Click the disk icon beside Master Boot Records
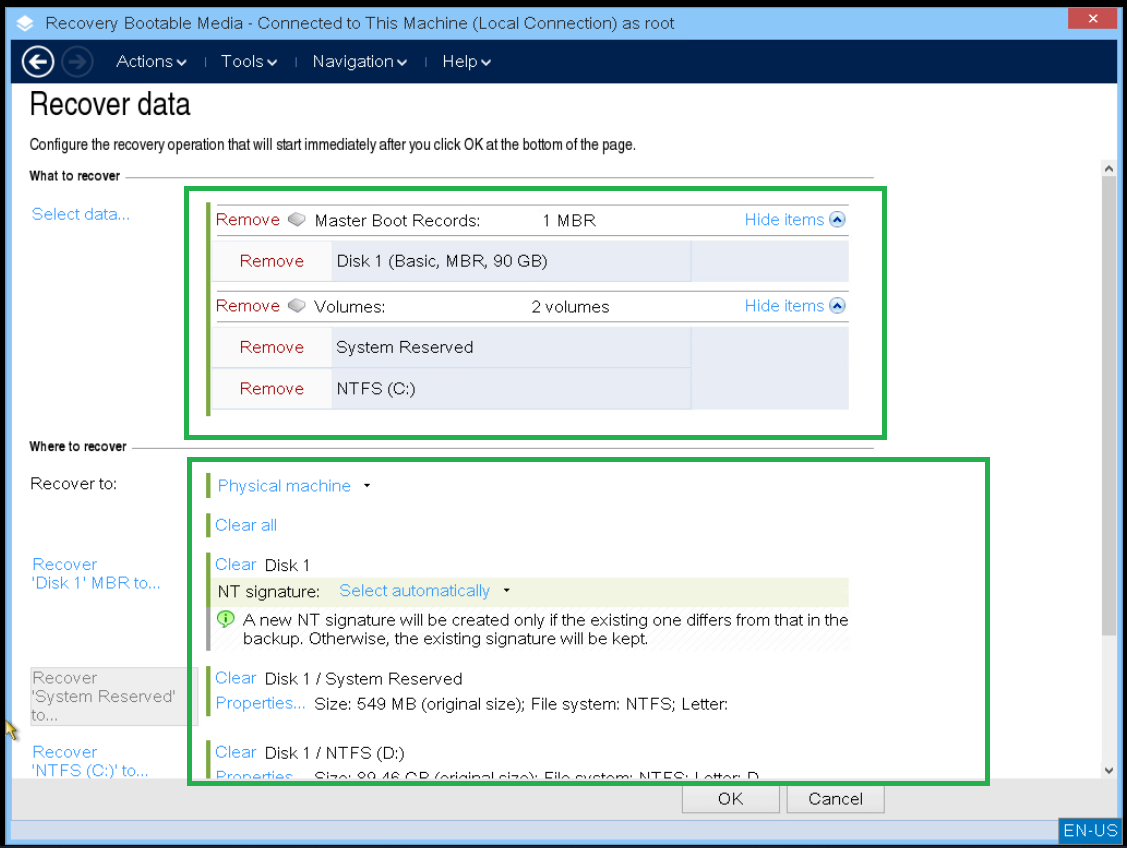 coord(296,219)
